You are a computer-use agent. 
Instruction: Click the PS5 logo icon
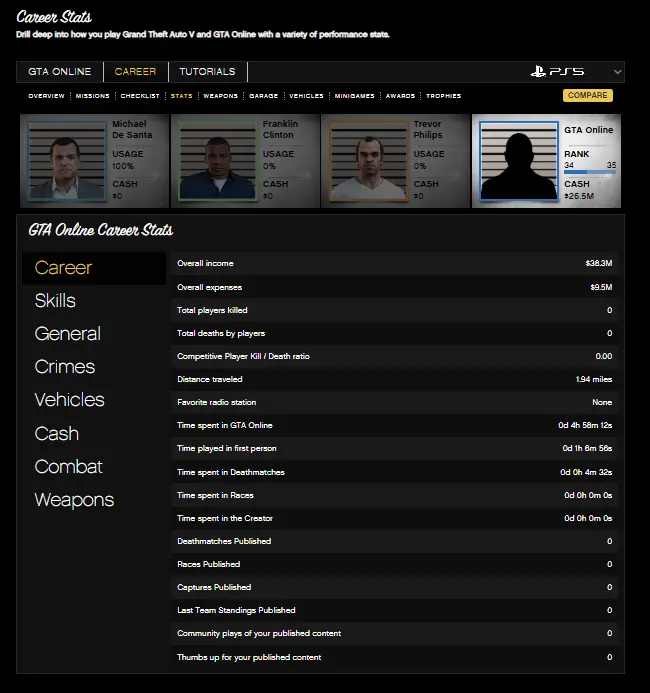click(557, 72)
